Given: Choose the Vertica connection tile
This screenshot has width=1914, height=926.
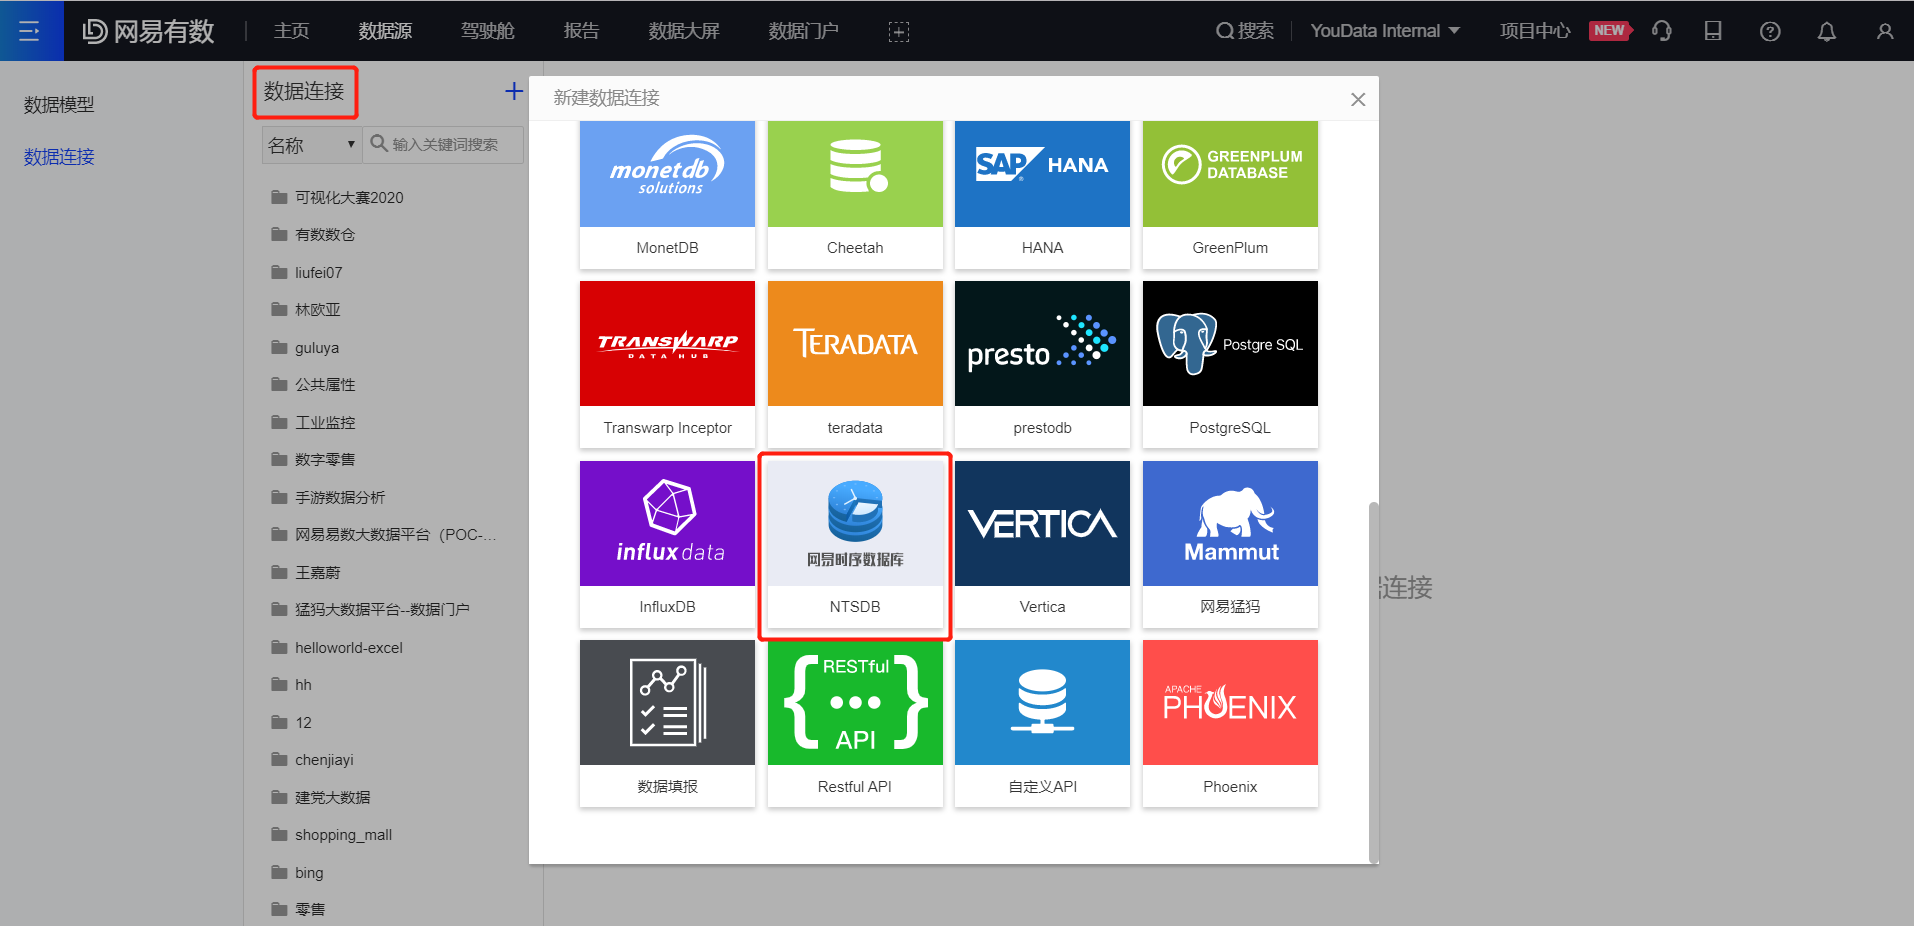Looking at the screenshot, I should tap(1042, 544).
